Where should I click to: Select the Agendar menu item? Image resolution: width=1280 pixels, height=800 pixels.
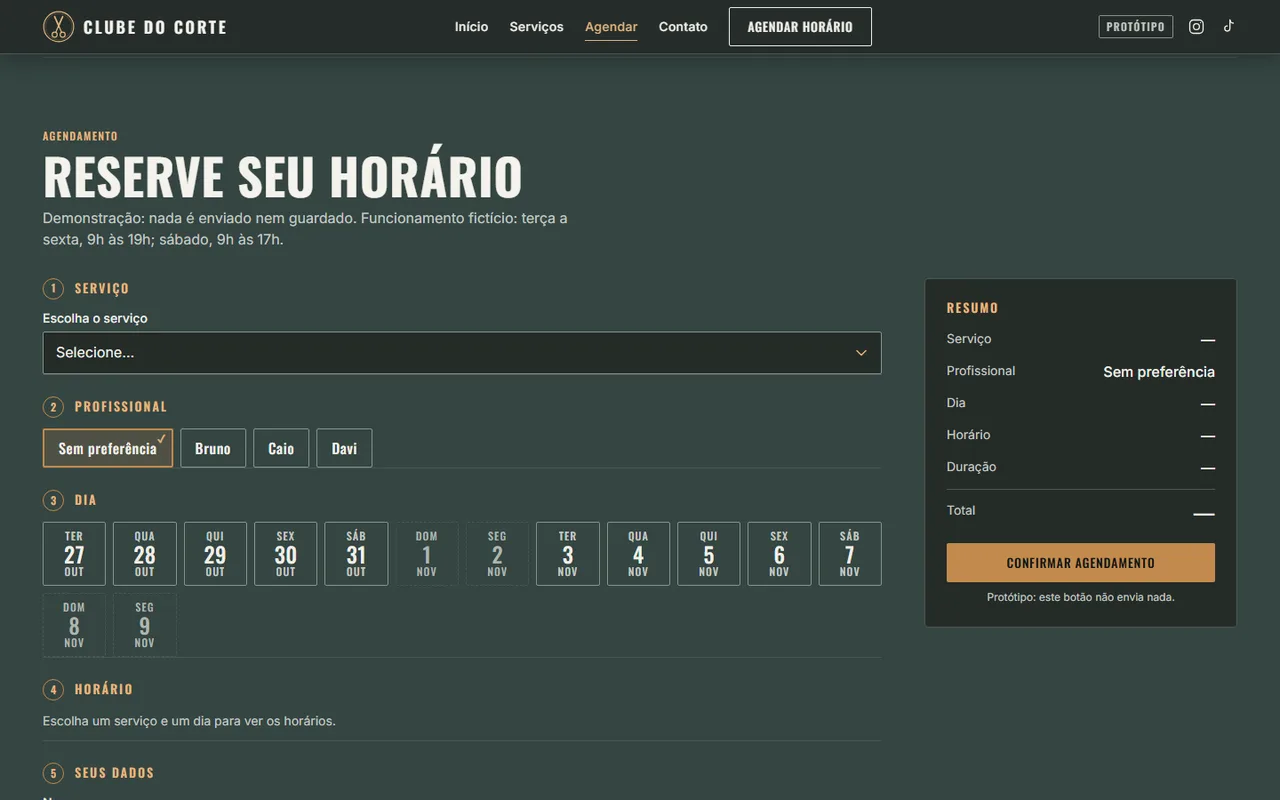(x=611, y=27)
